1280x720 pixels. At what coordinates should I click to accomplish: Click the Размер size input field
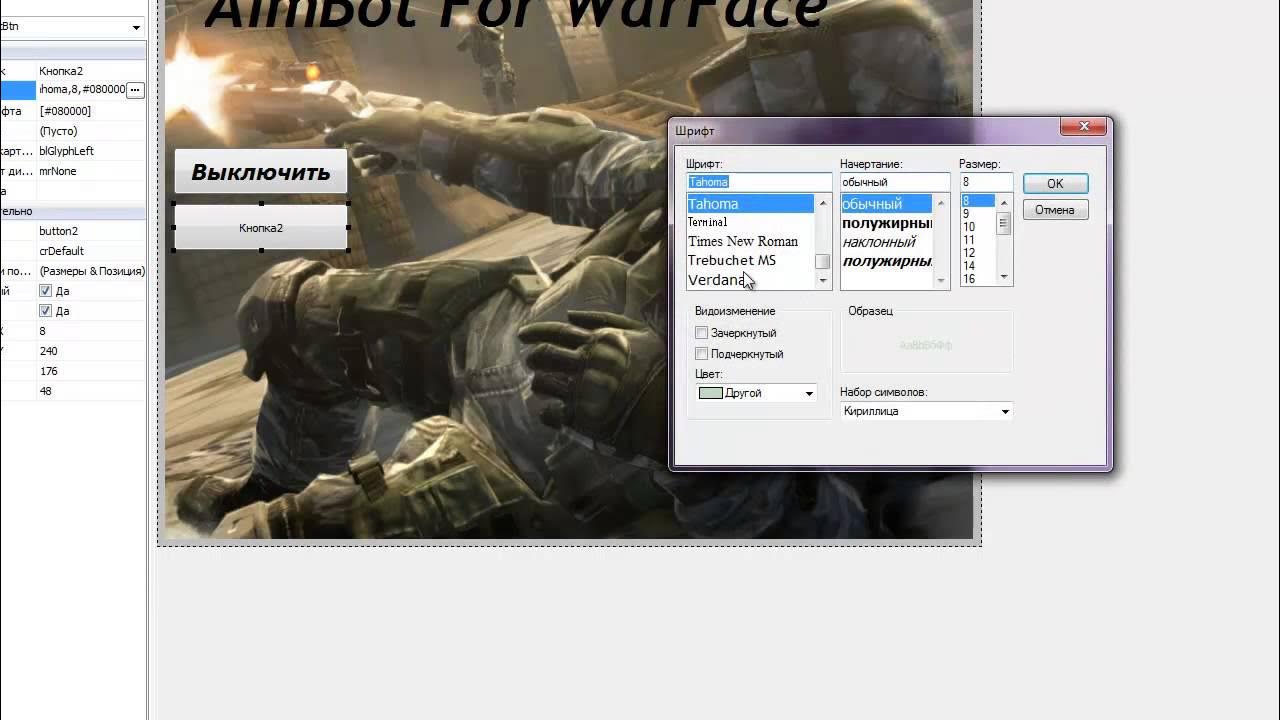[986, 182]
